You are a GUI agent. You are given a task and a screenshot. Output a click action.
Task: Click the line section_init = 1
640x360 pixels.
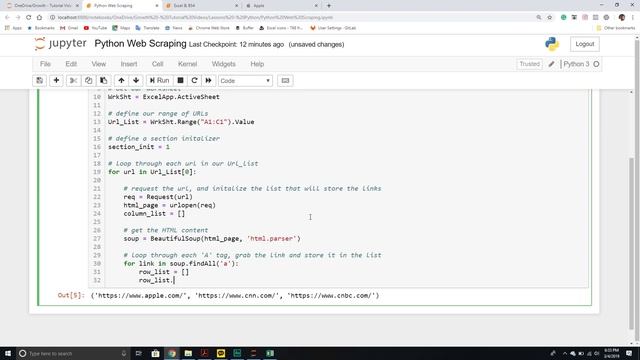click(x=139, y=147)
